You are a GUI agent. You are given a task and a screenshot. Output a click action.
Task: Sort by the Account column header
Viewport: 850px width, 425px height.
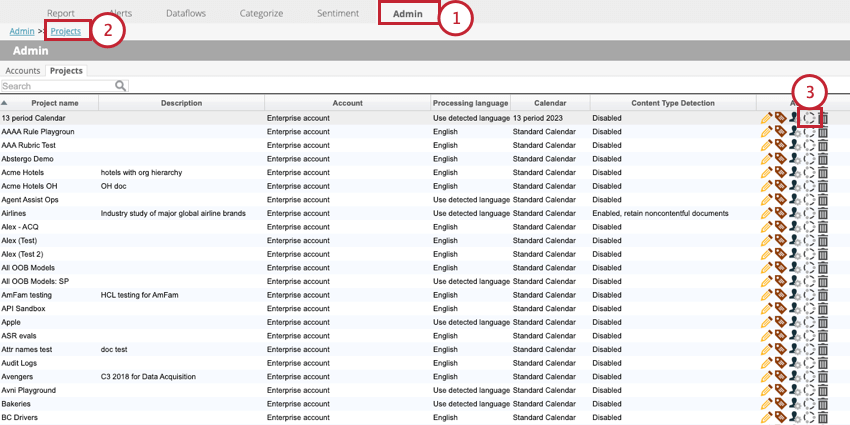point(347,103)
